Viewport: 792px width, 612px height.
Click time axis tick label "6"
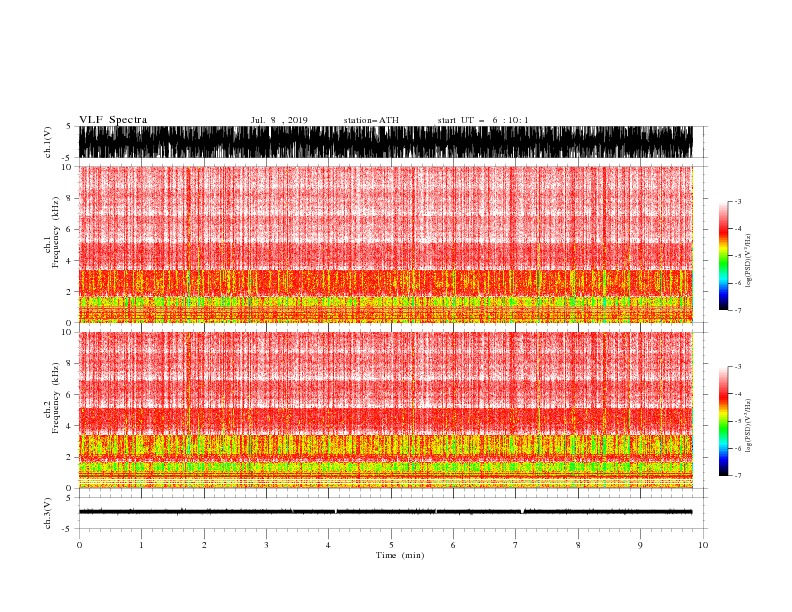click(453, 545)
